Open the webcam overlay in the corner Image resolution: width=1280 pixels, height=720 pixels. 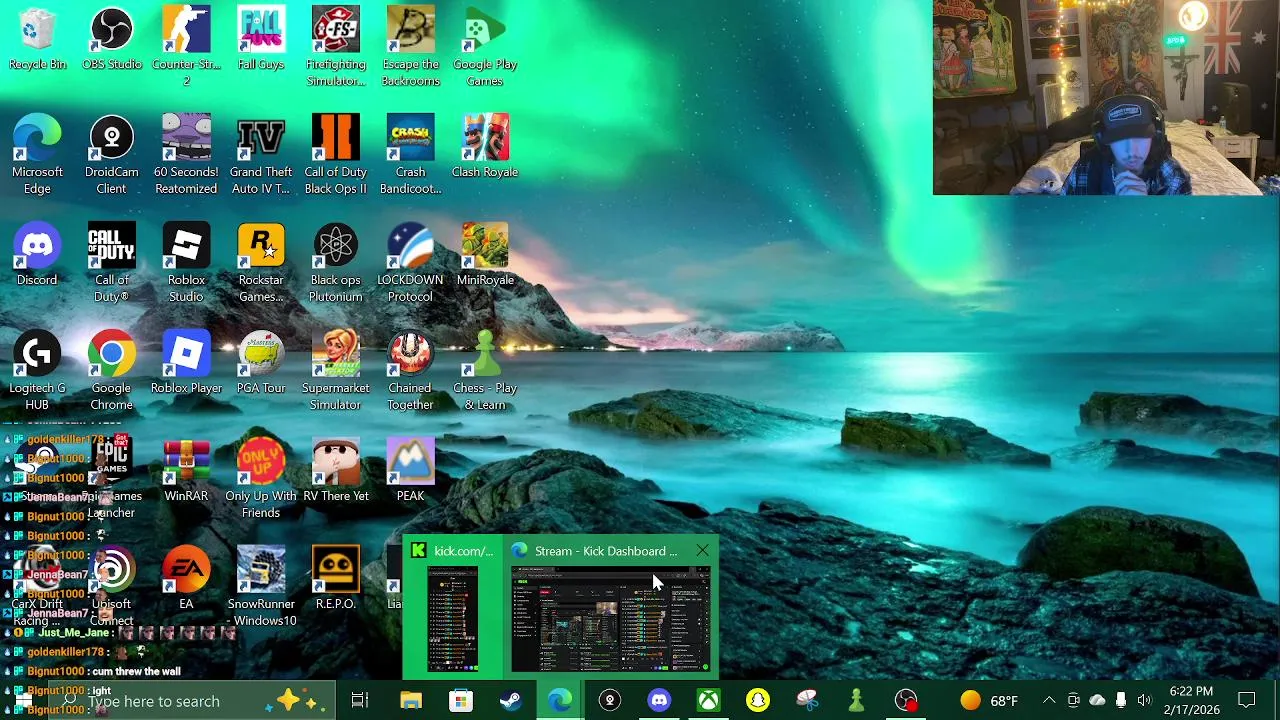pyautogui.click(x=1106, y=97)
